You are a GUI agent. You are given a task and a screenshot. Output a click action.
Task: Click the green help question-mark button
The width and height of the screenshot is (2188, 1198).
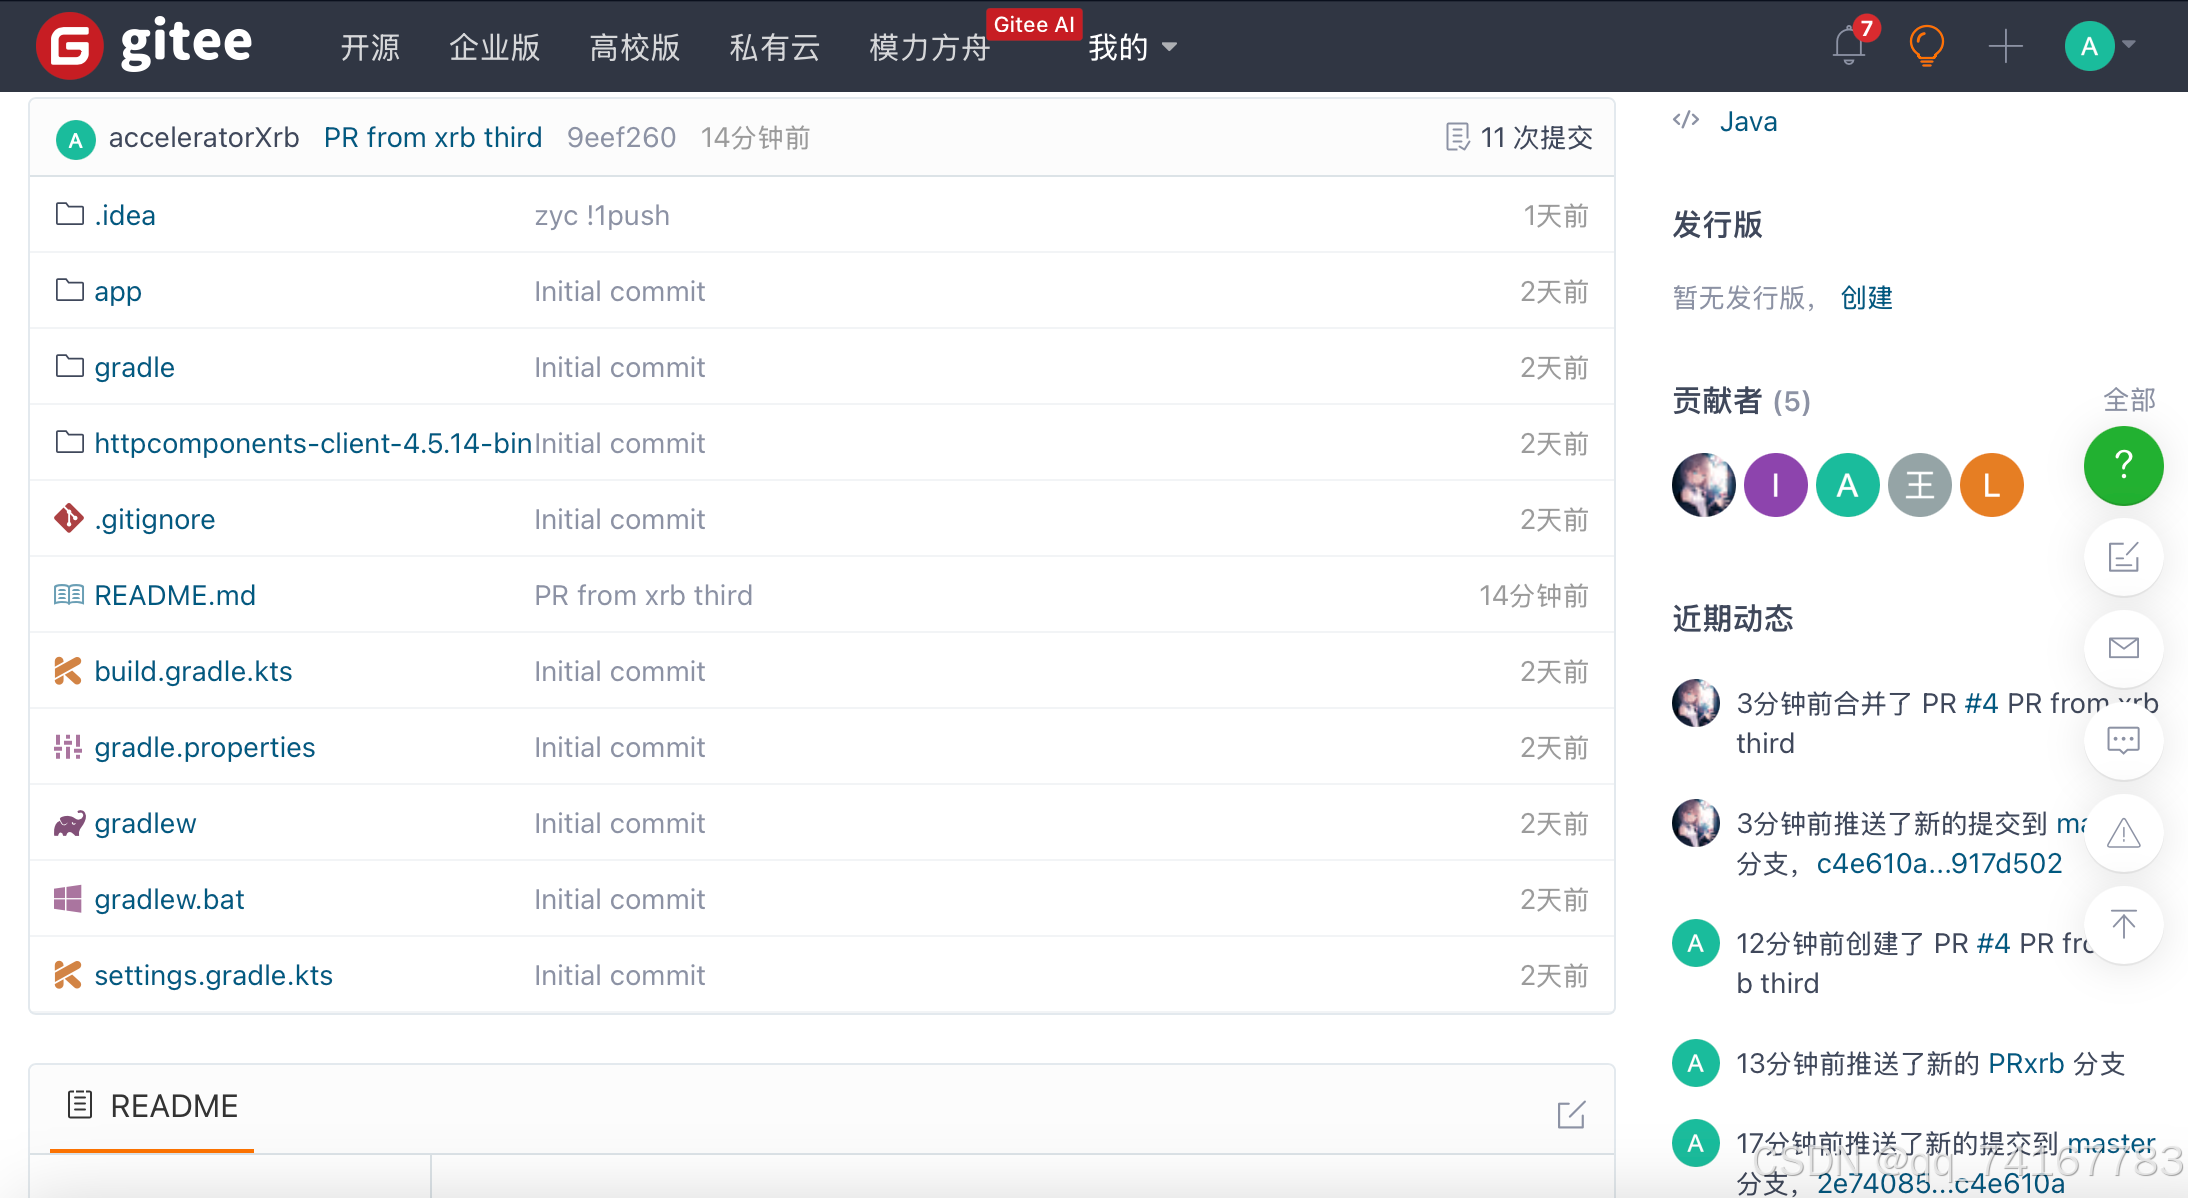tap(2123, 465)
